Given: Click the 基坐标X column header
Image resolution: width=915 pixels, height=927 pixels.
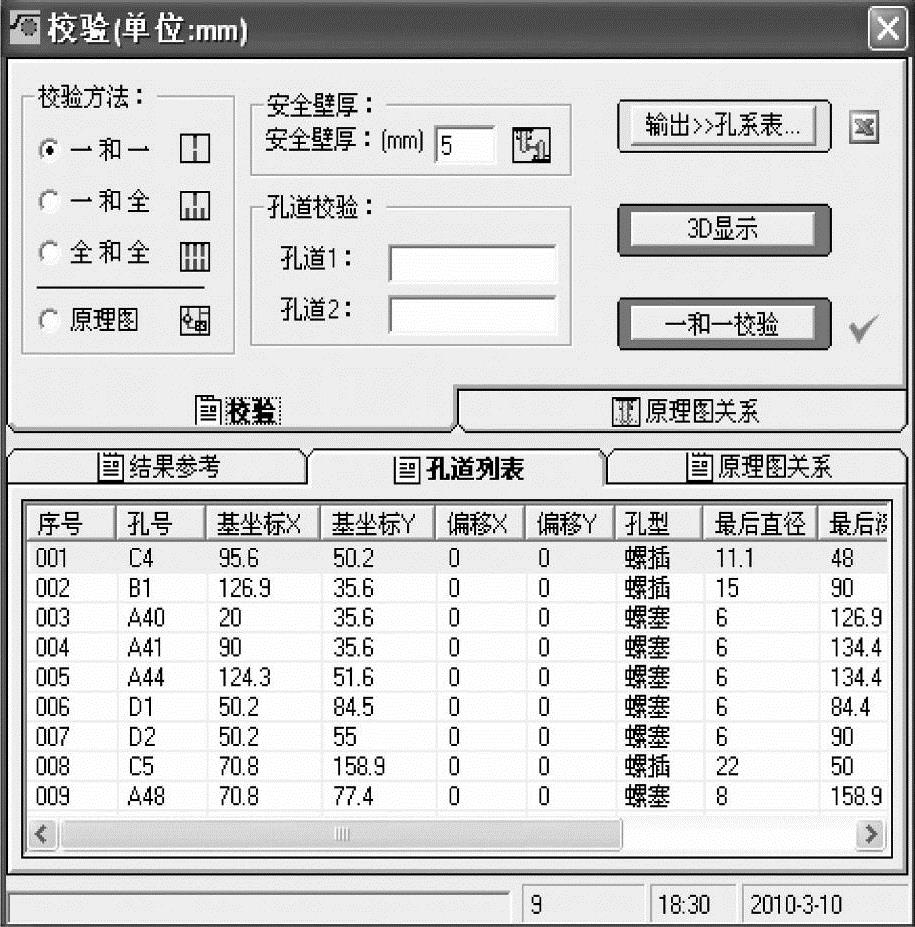Looking at the screenshot, I should 262,523.
